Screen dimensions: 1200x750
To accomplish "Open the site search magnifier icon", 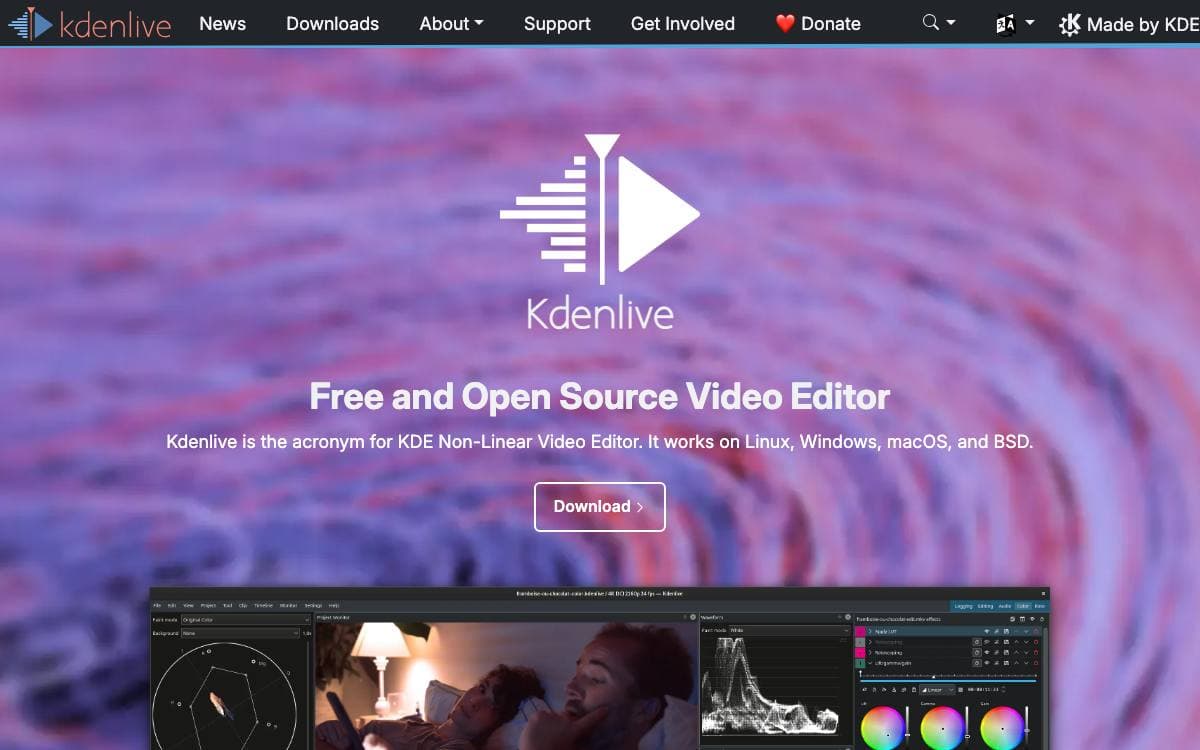I will click(x=930, y=23).
